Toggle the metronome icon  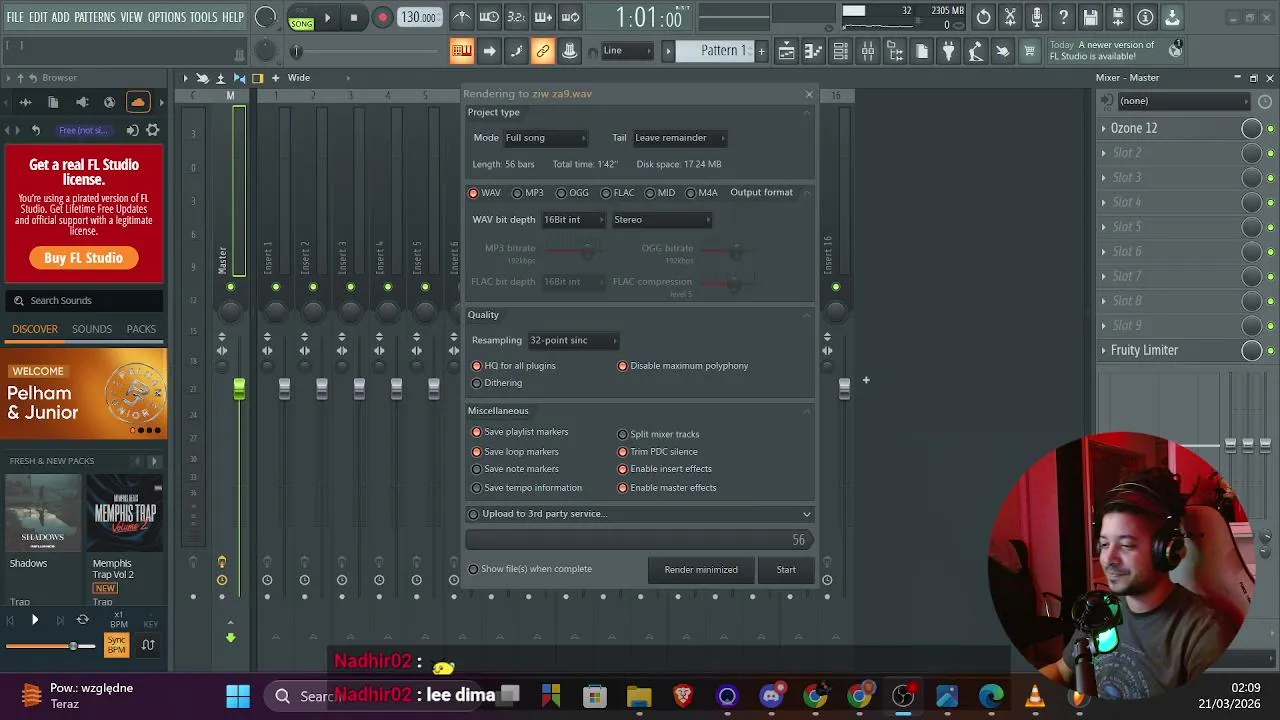point(462,17)
